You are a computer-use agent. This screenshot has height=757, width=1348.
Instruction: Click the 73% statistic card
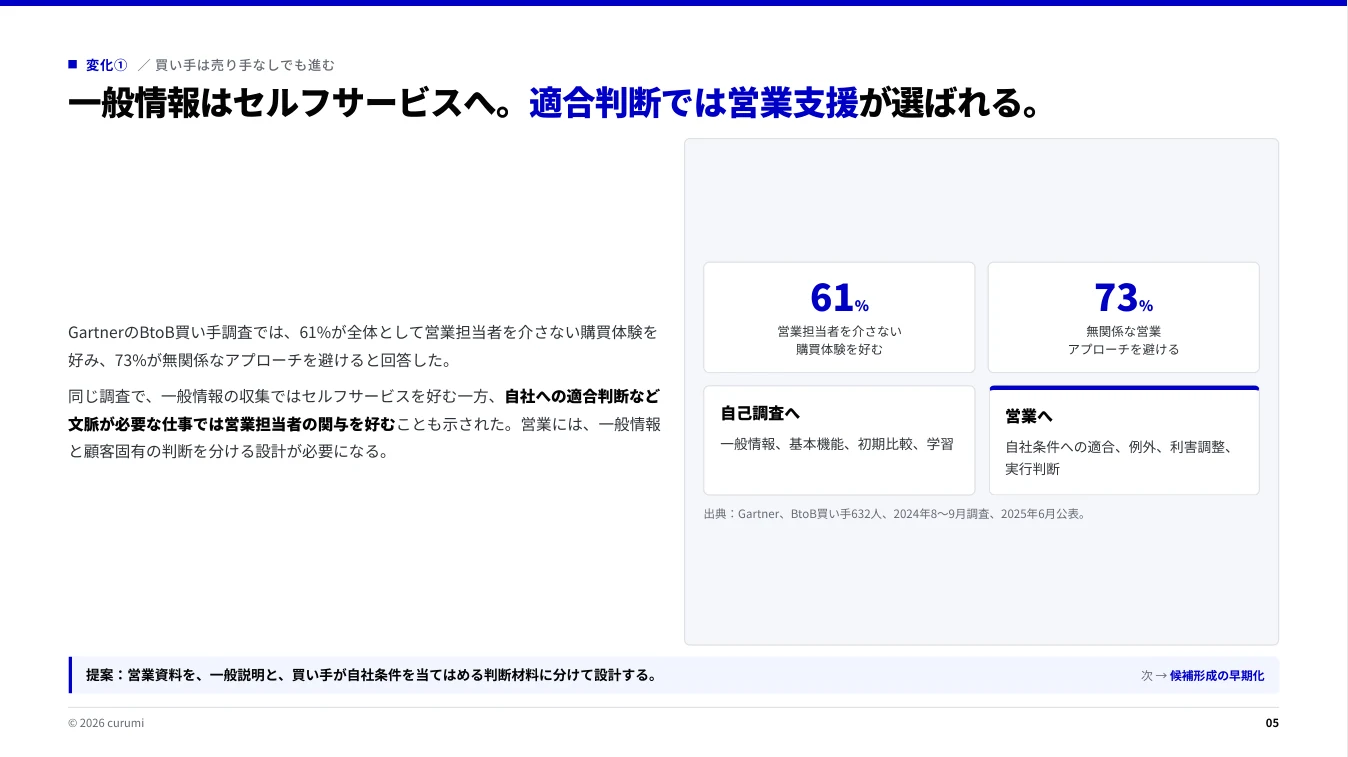tap(1123, 317)
